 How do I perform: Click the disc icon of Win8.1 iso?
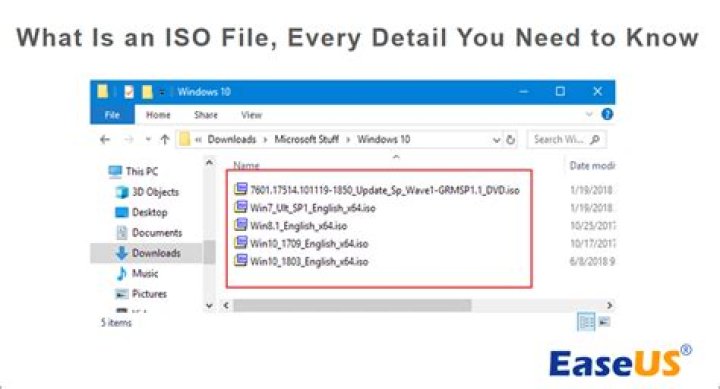click(x=241, y=225)
